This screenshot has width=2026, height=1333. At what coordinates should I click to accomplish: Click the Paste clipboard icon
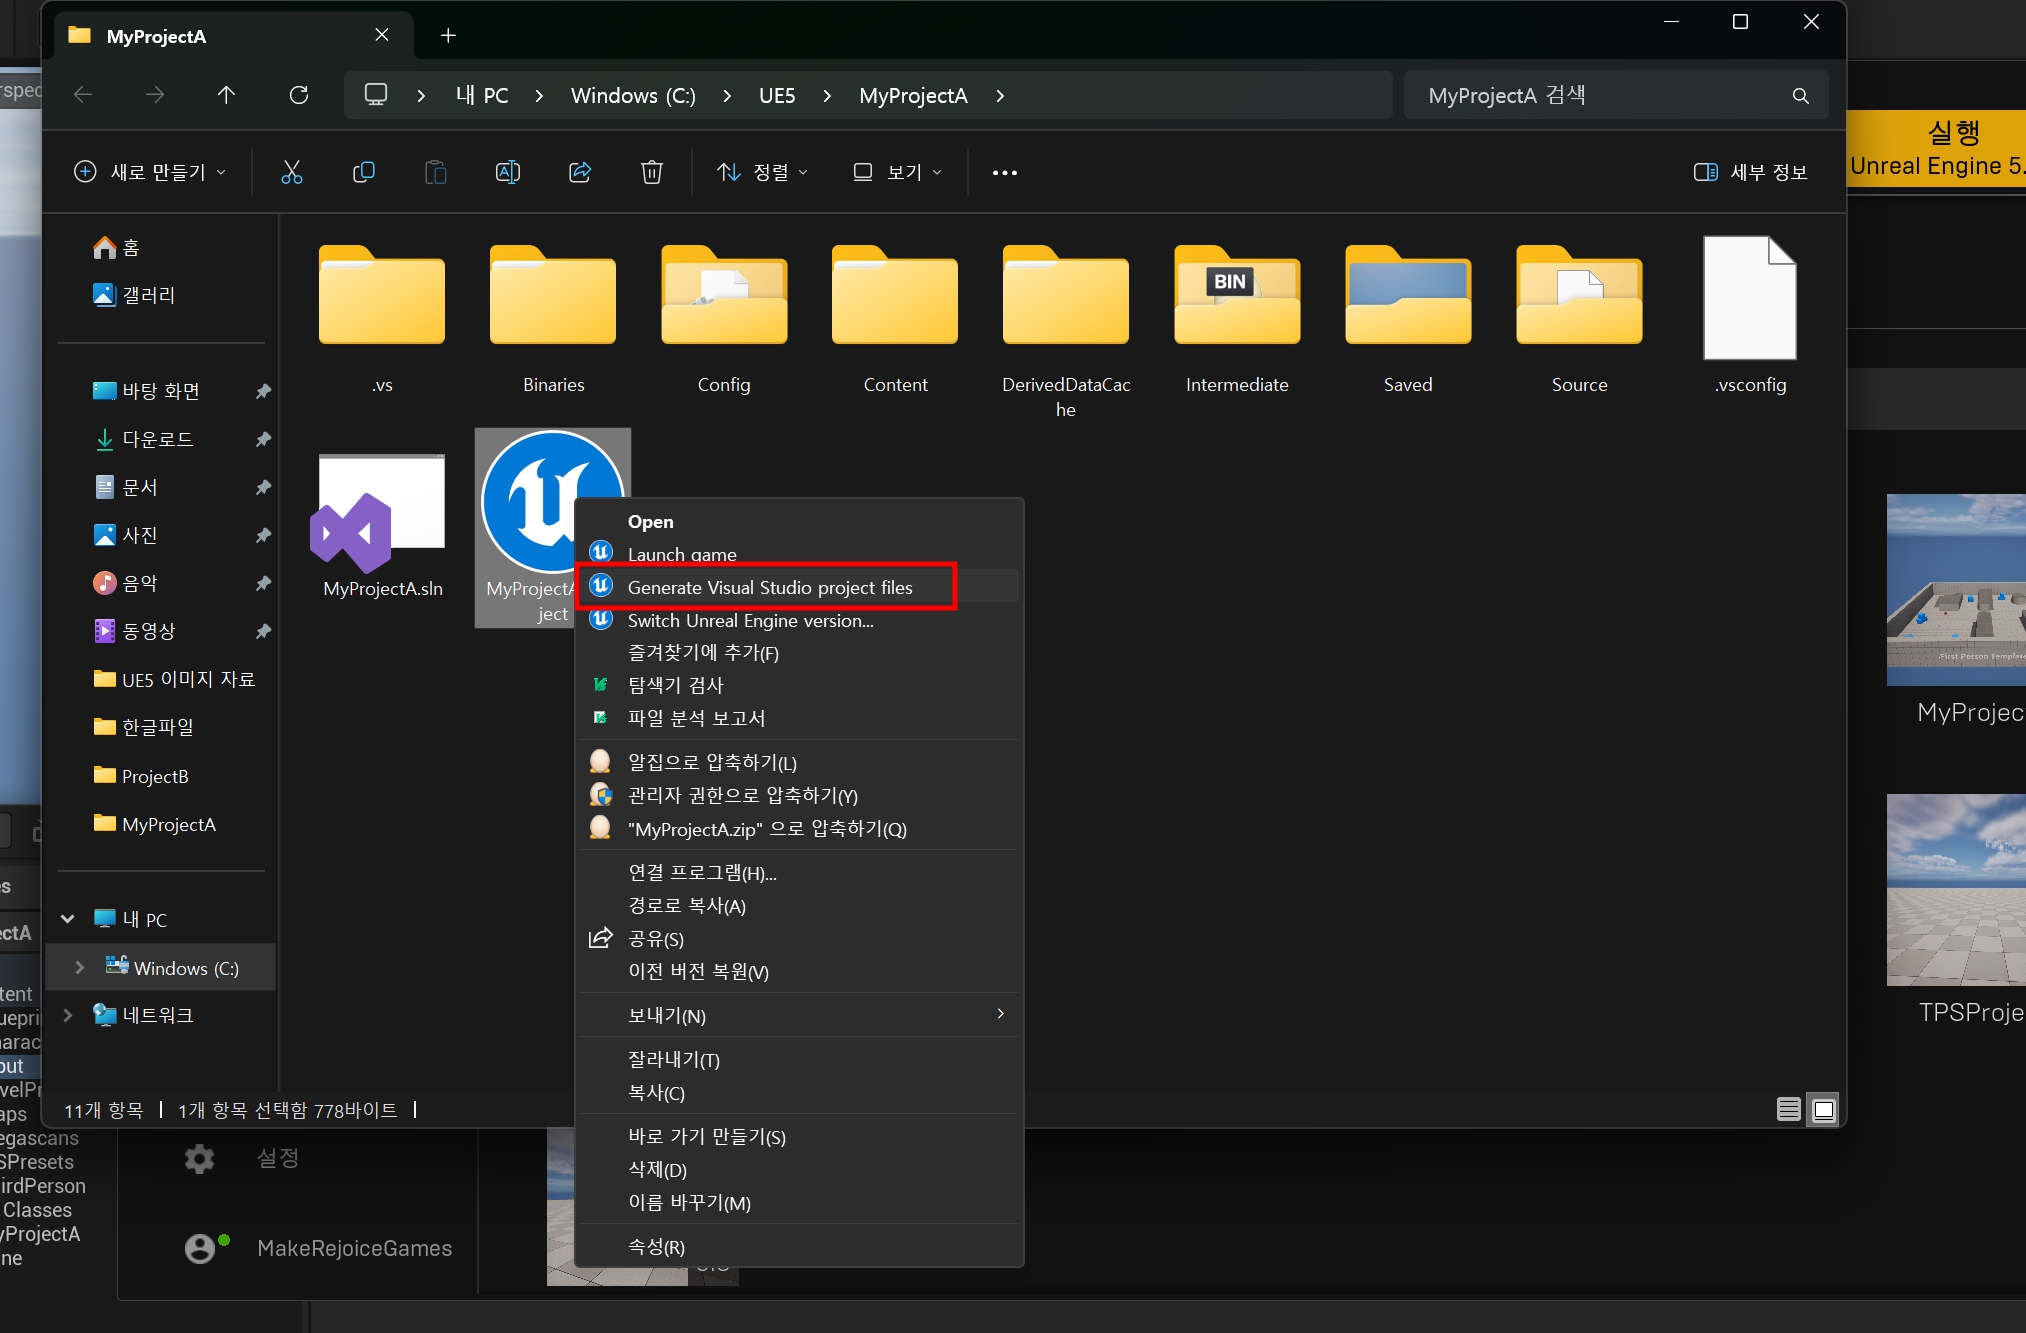[x=435, y=172]
